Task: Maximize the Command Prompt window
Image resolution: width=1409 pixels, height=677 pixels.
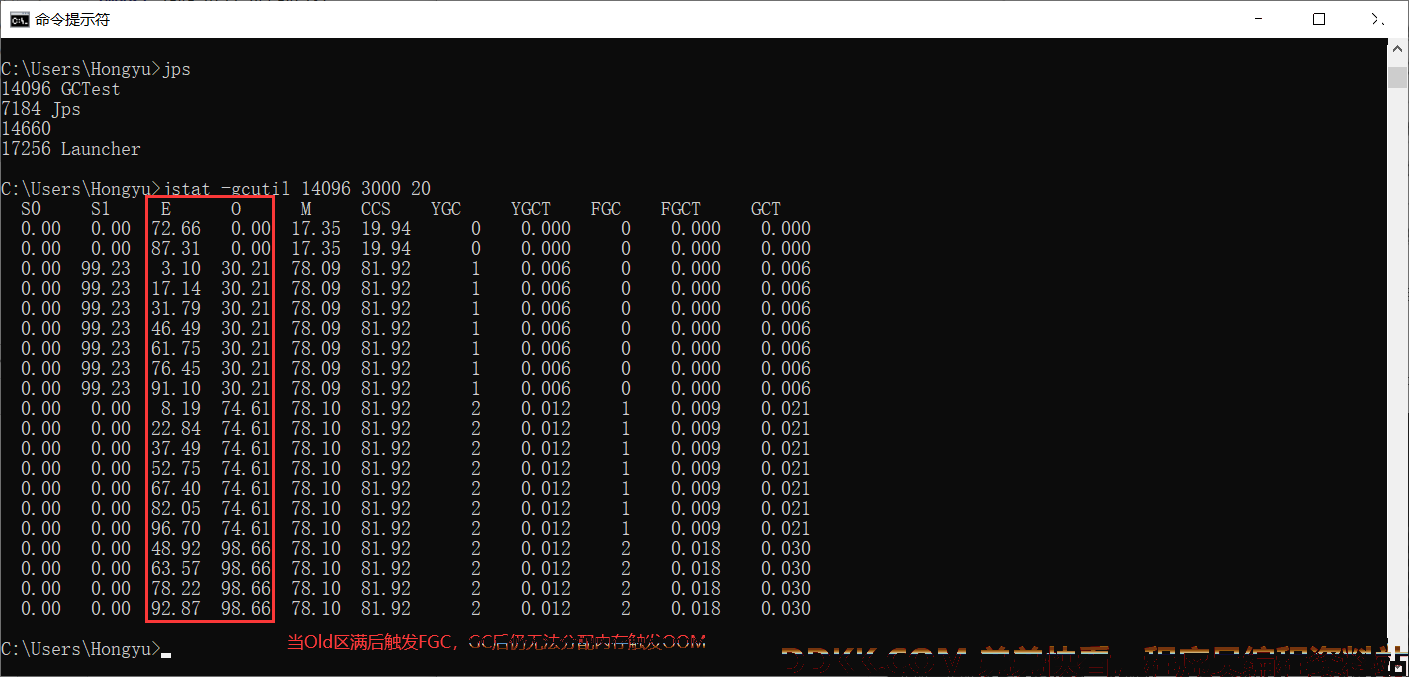Action: (x=1318, y=19)
